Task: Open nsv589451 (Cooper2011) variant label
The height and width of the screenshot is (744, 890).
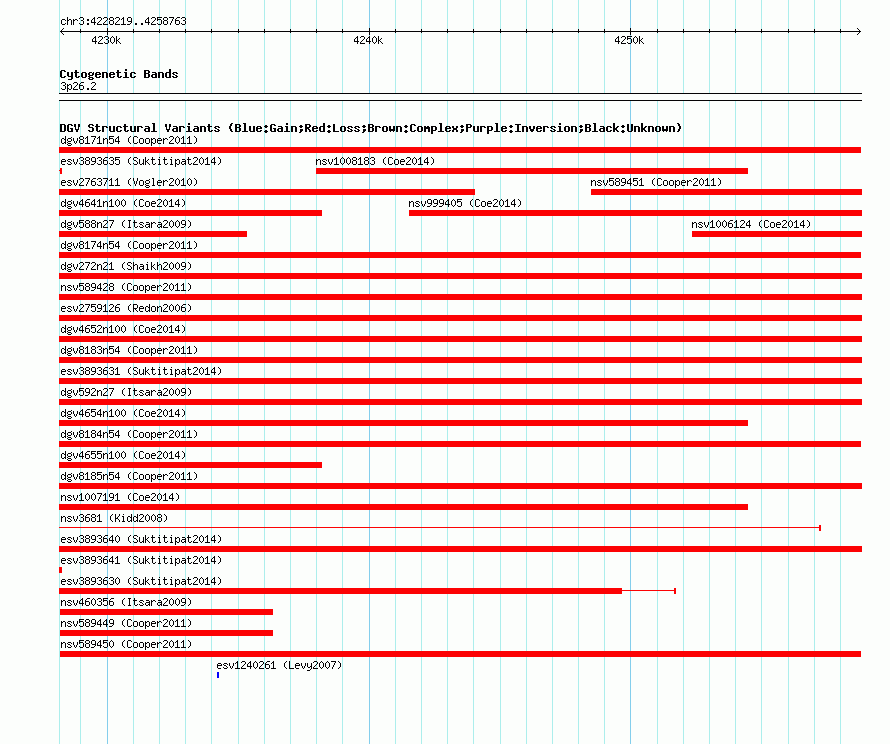Action: click(656, 182)
